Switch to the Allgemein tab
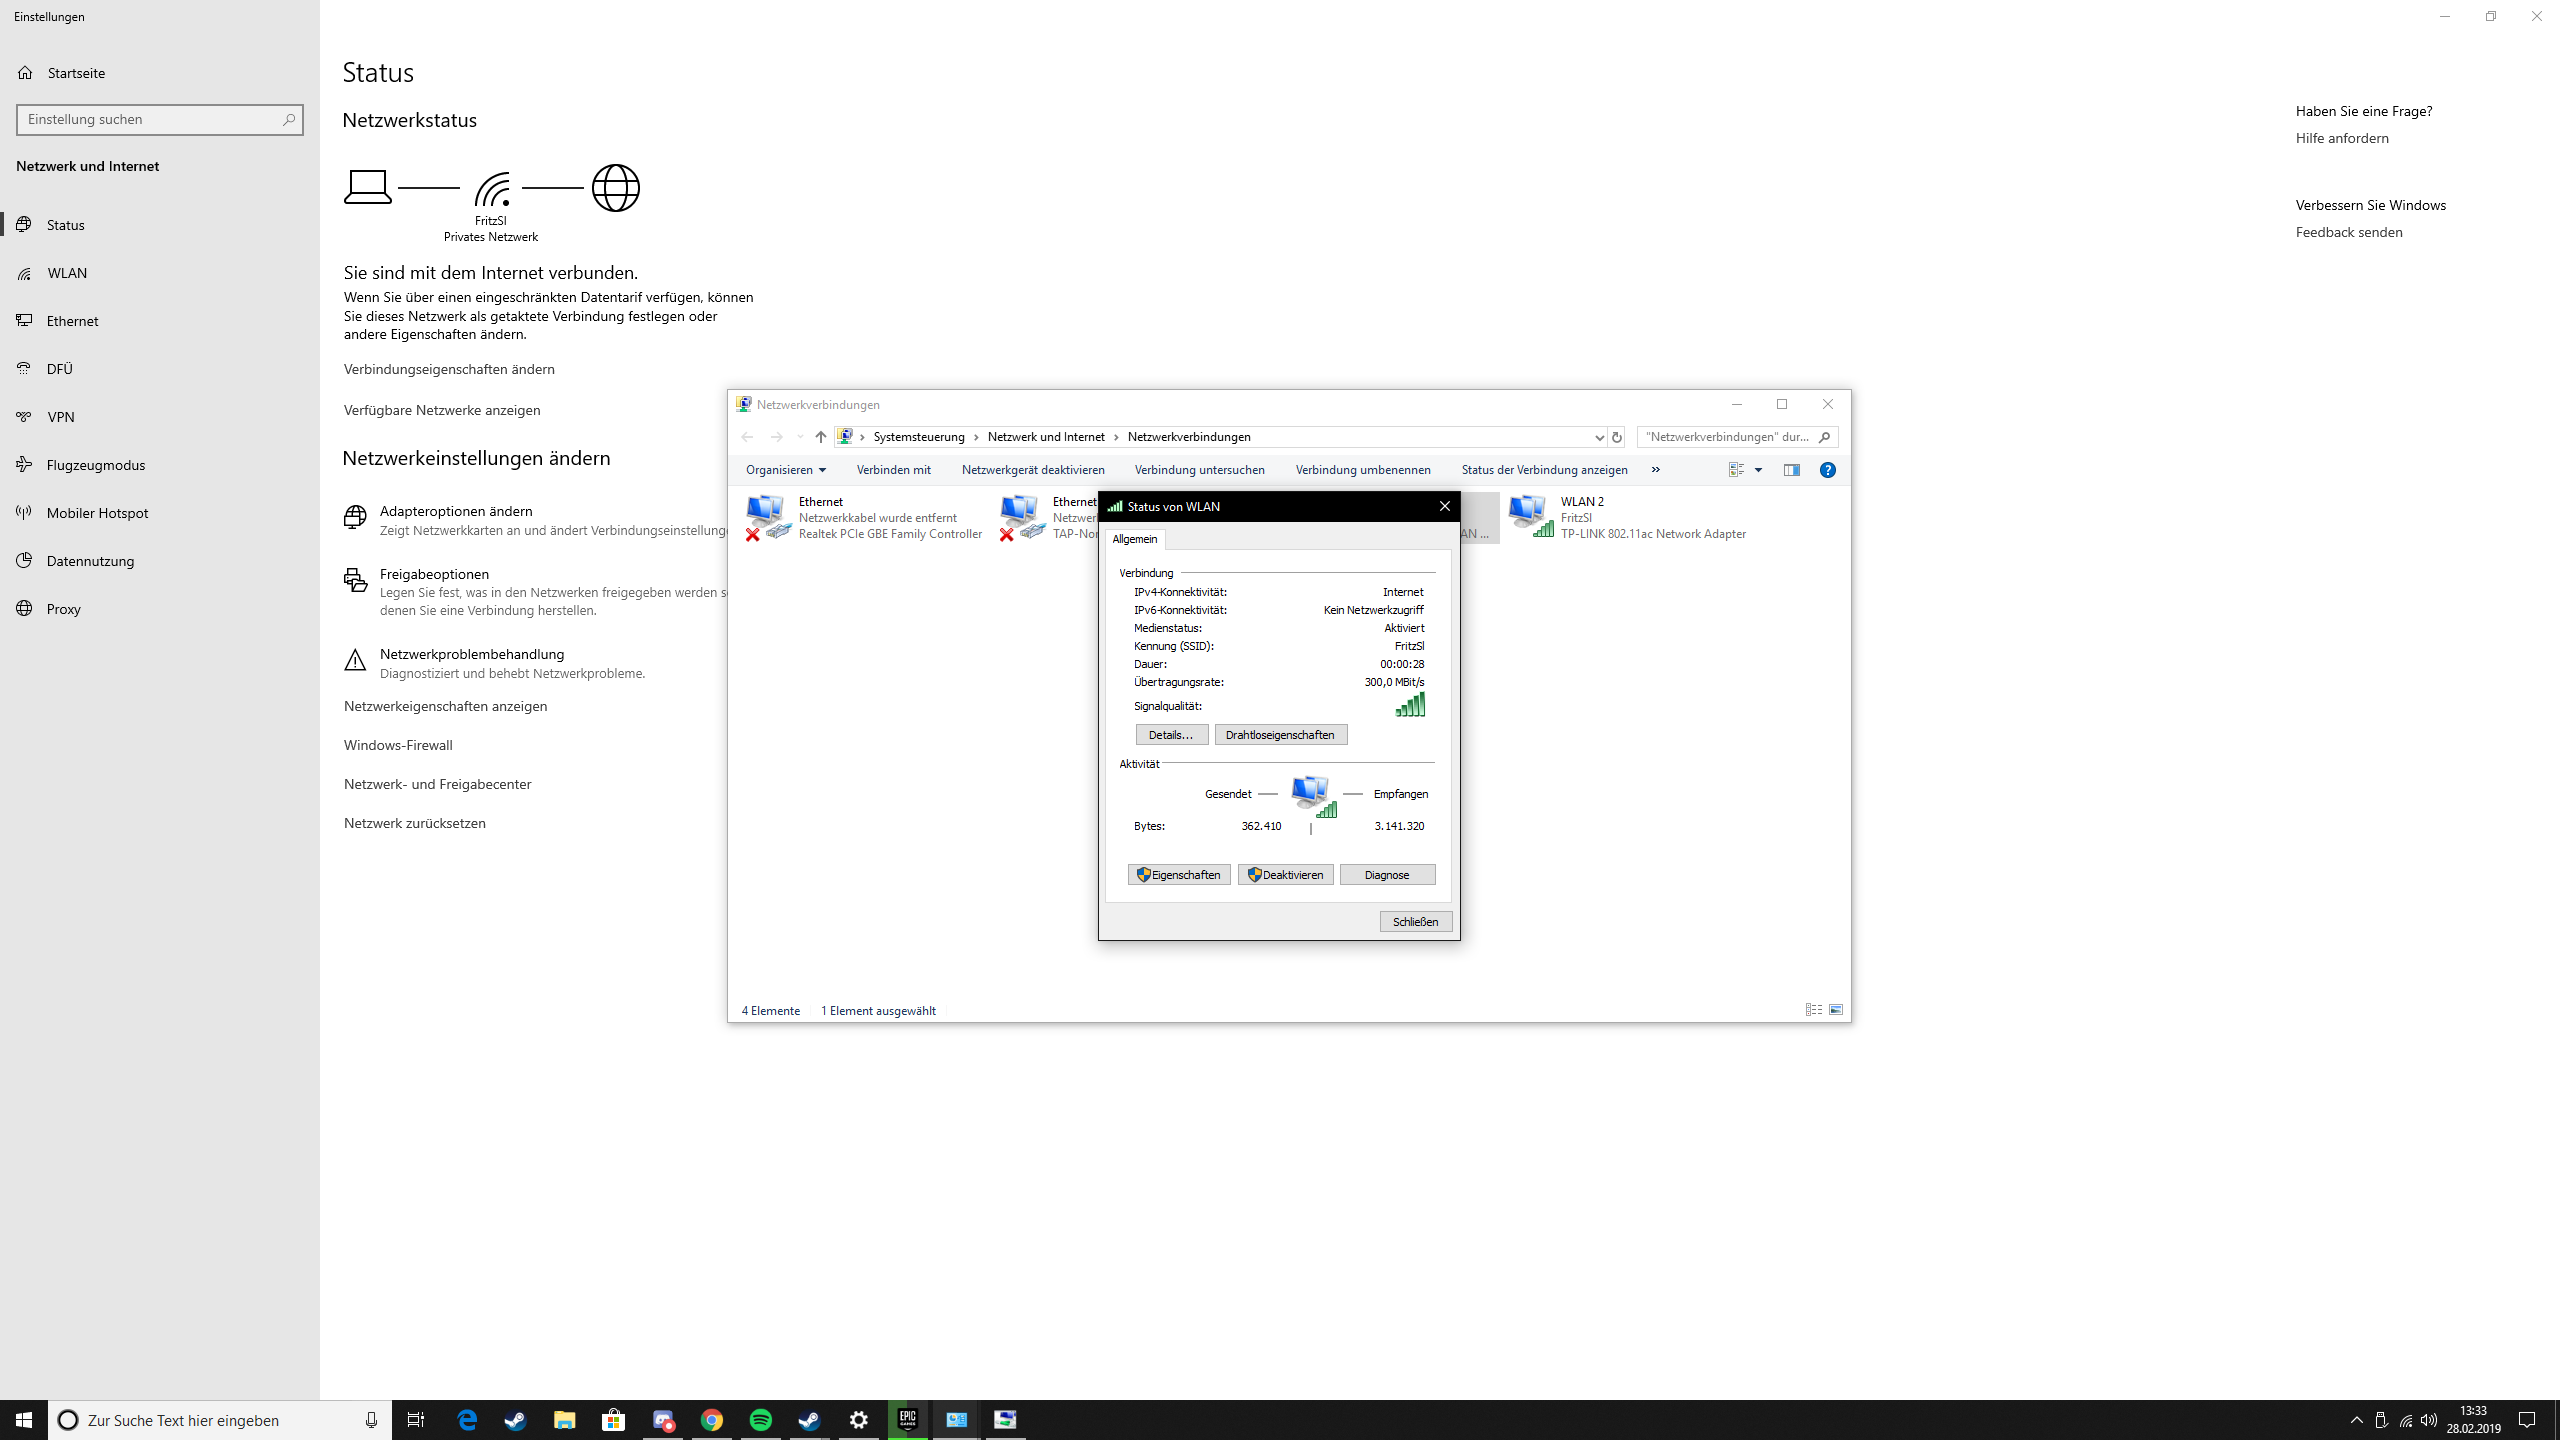 coord(1135,539)
